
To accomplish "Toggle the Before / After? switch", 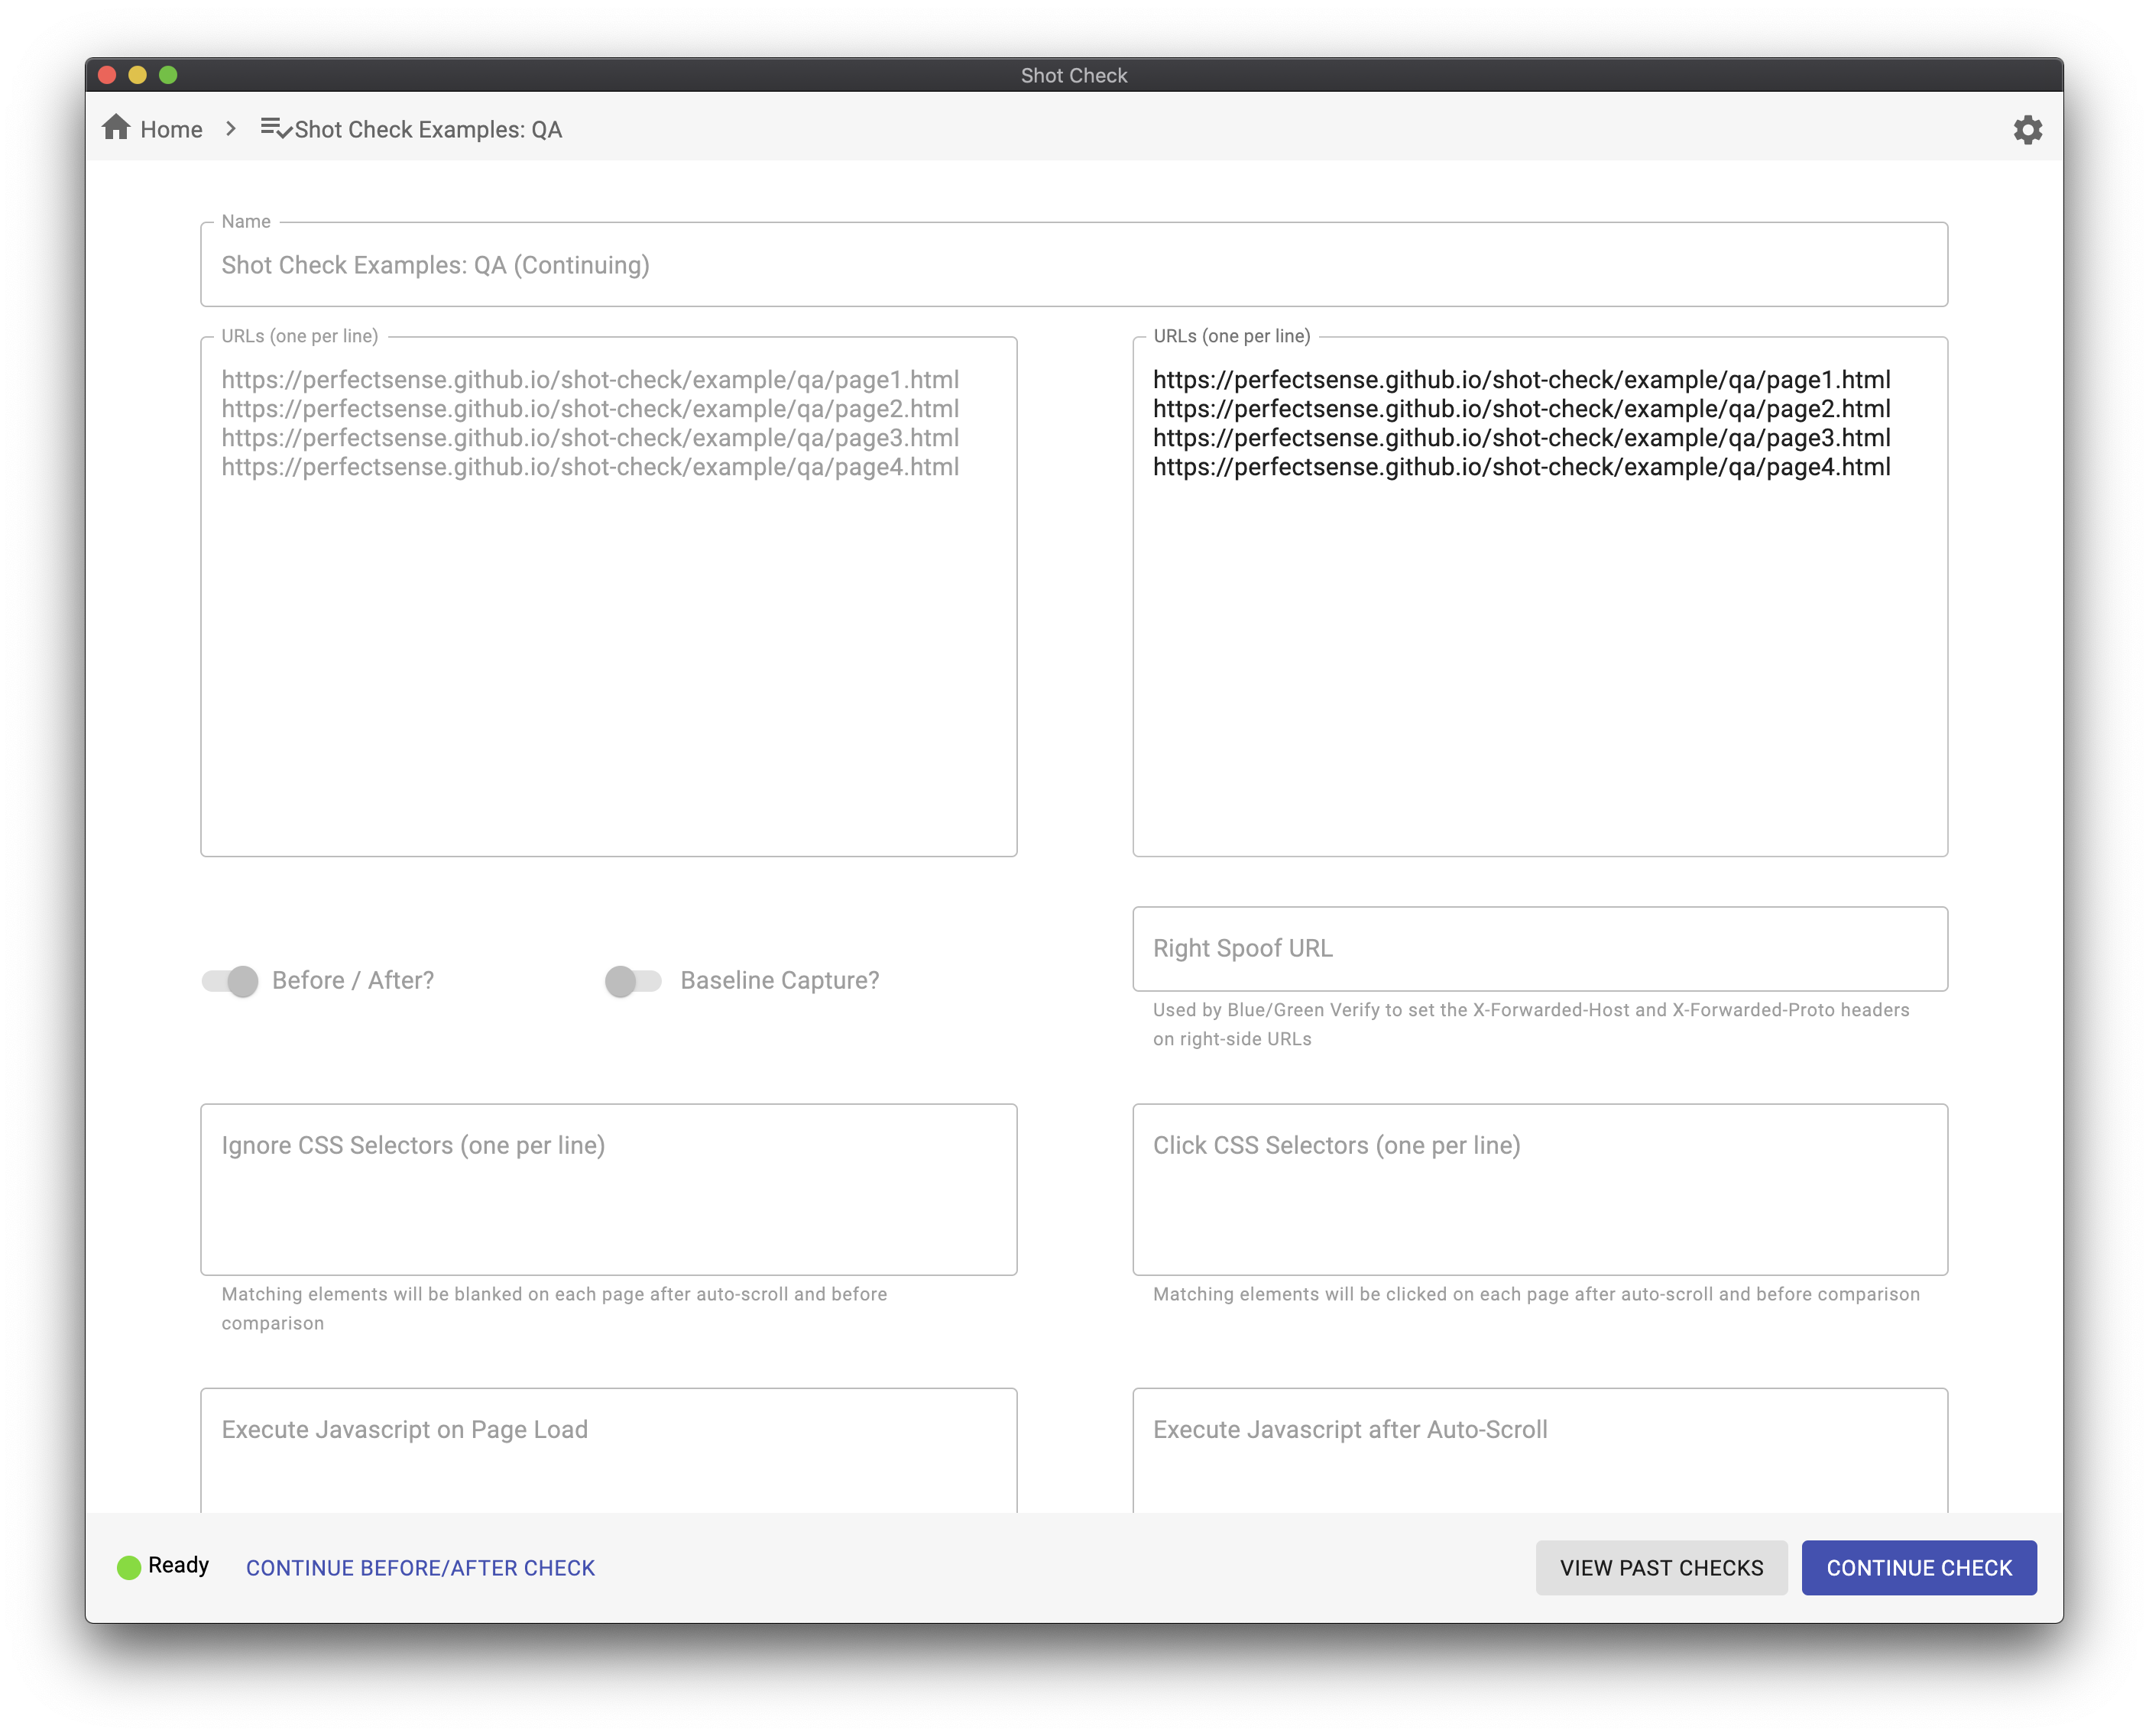I will pyautogui.click(x=231, y=981).
